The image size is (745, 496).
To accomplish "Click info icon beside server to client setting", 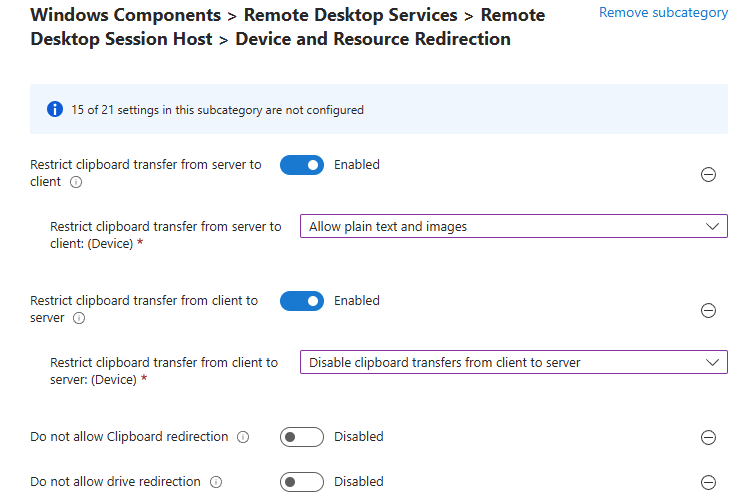I will (x=77, y=182).
